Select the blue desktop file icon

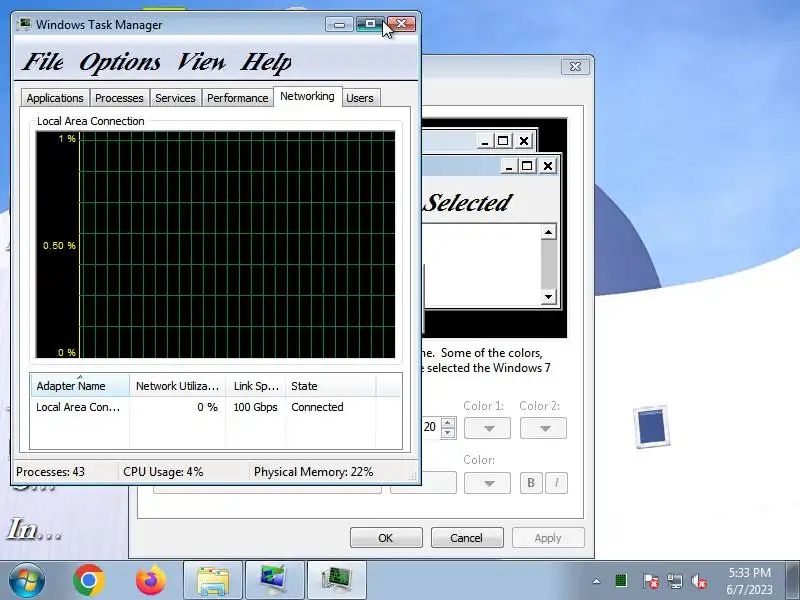[x=652, y=427]
